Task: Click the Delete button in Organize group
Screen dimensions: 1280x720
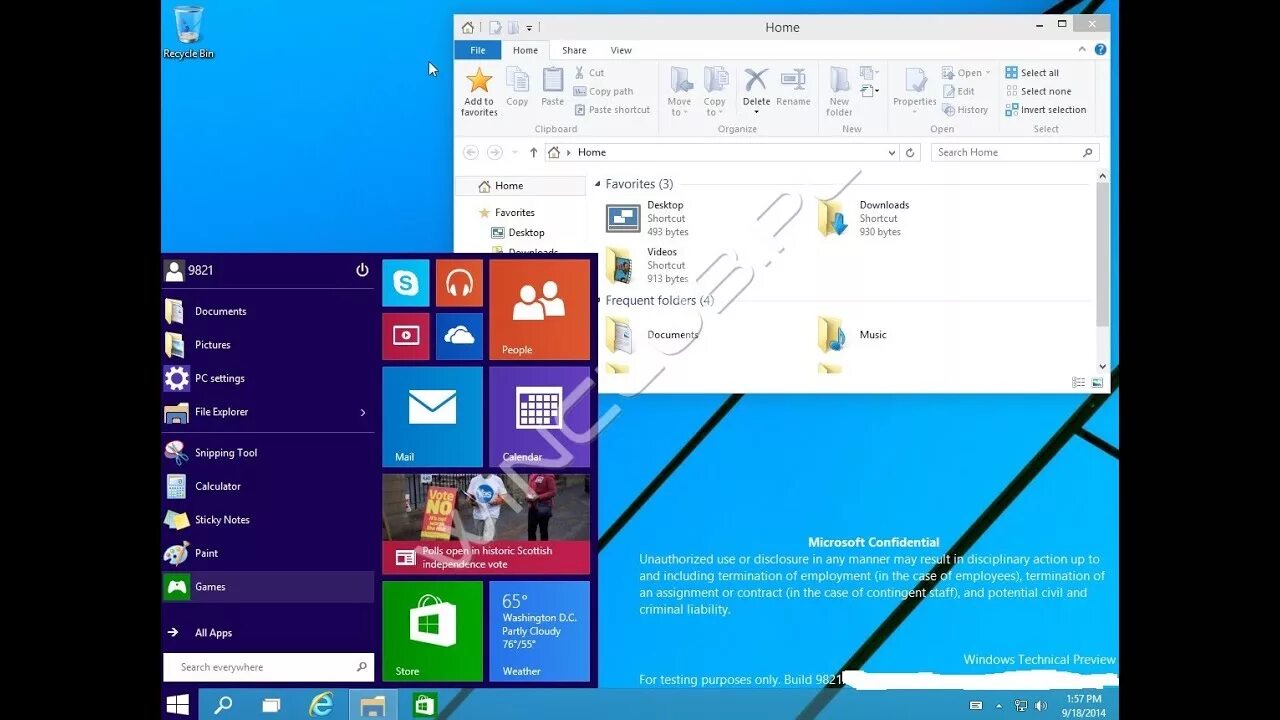Action: (x=757, y=91)
